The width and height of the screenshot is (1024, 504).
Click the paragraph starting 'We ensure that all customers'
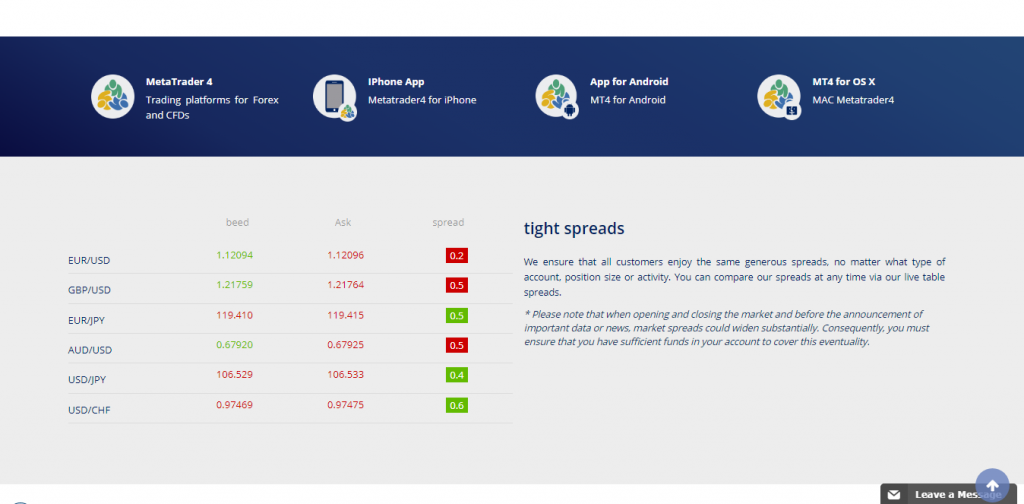tap(735, 277)
